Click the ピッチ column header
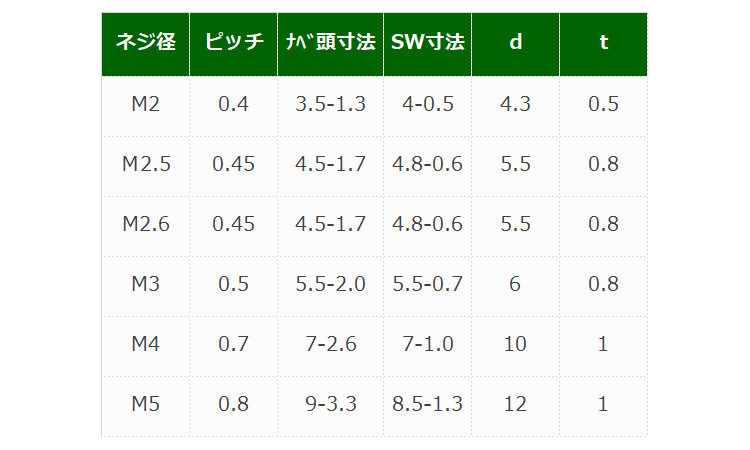Image resolution: width=750 pixels, height=450 pixels. click(233, 44)
